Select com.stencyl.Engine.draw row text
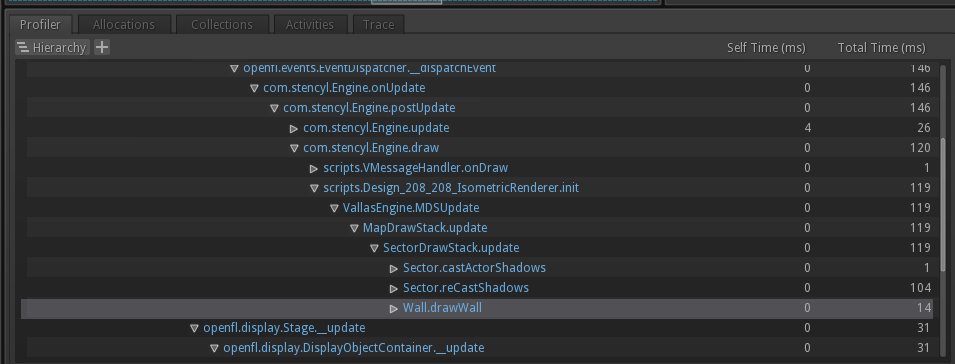This screenshot has width=955, height=364. point(371,148)
